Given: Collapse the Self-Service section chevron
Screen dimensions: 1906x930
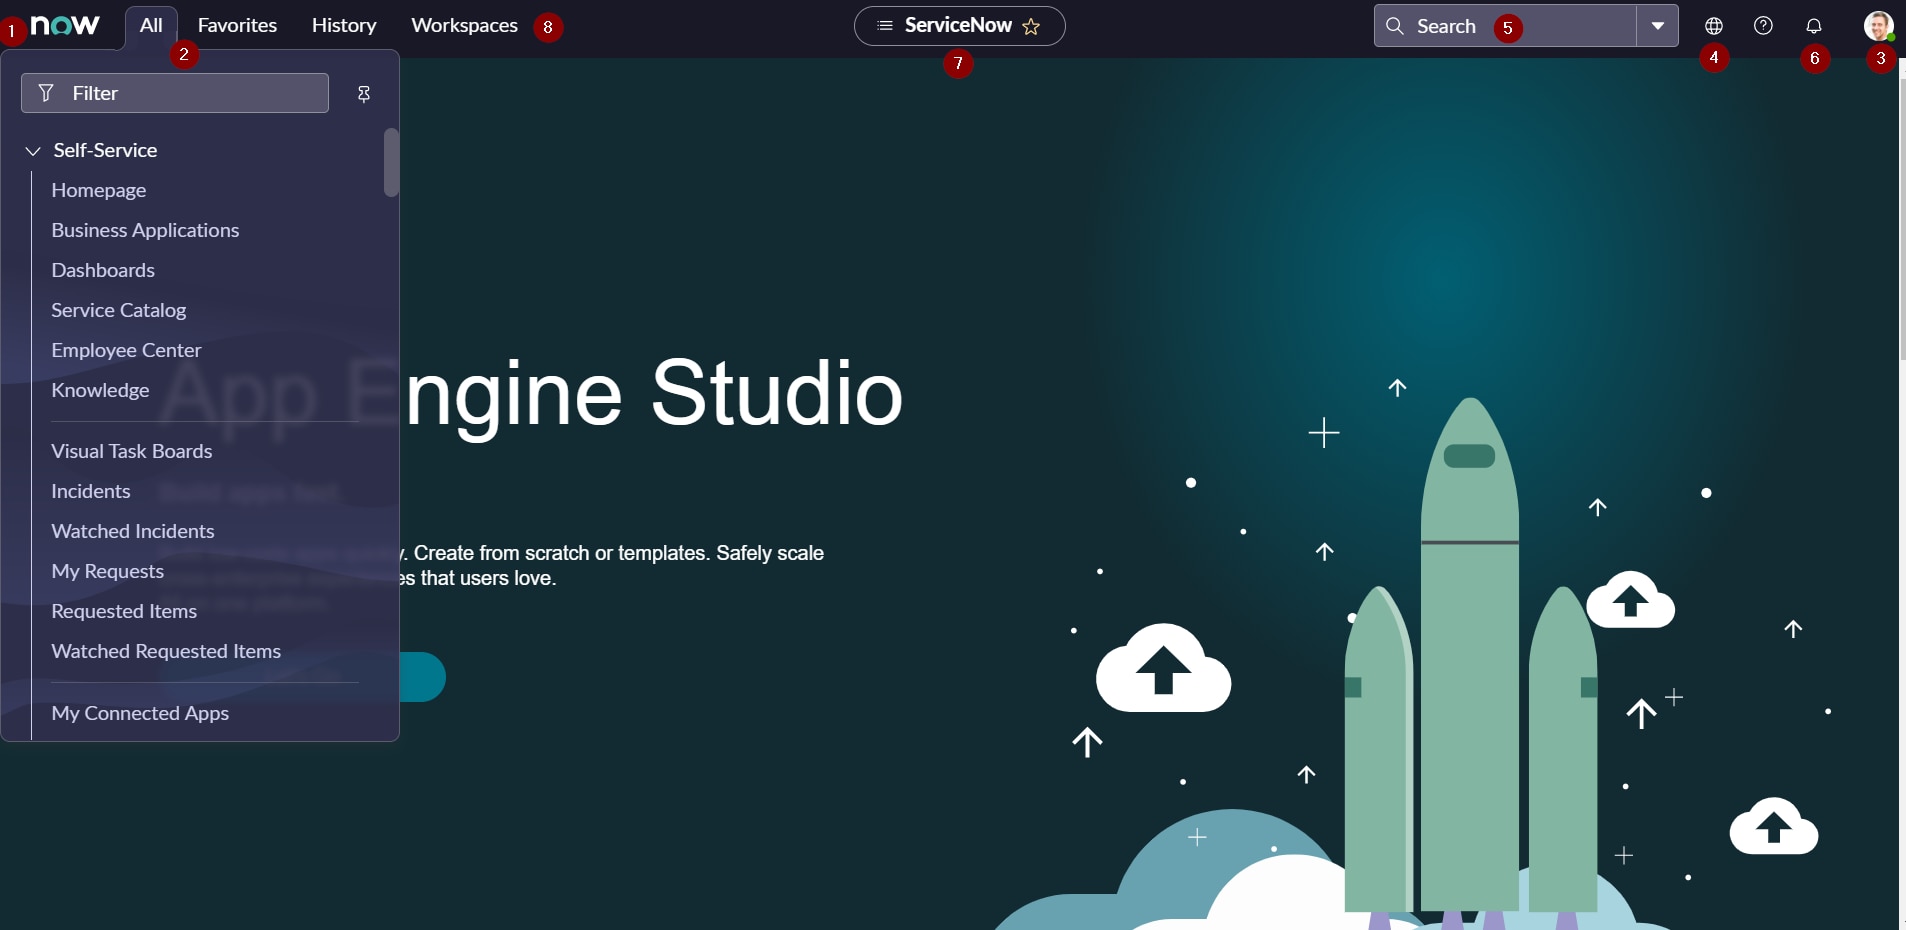Looking at the screenshot, I should click(33, 151).
